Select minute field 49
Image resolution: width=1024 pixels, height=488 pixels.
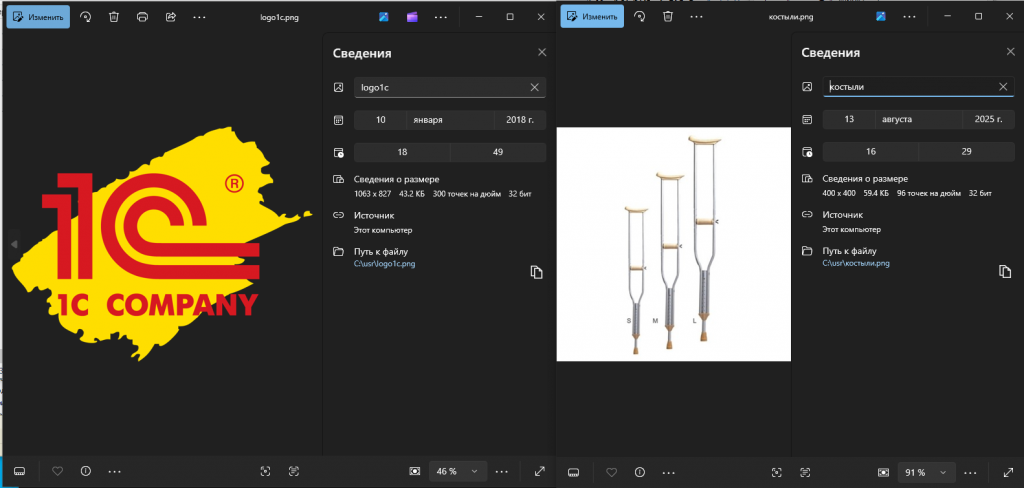[498, 152]
